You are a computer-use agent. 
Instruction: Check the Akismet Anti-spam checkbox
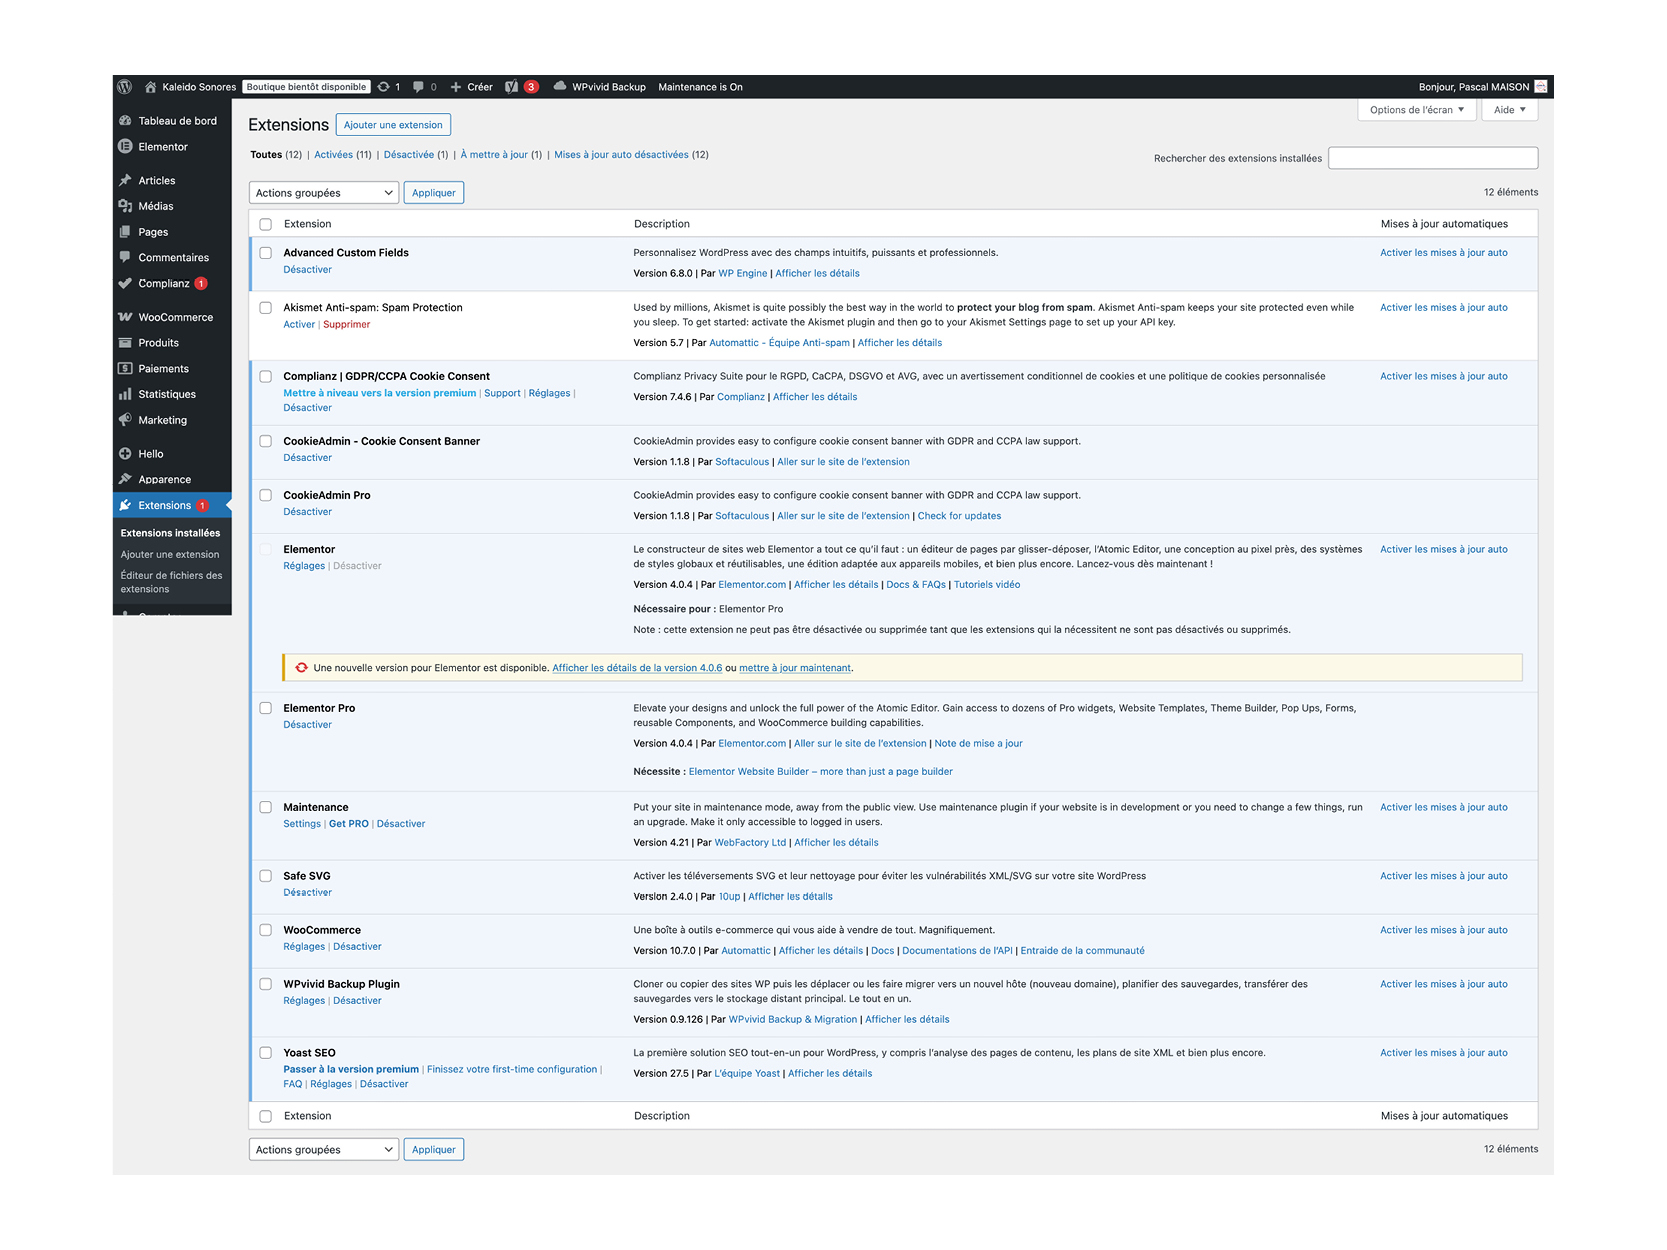point(265,309)
